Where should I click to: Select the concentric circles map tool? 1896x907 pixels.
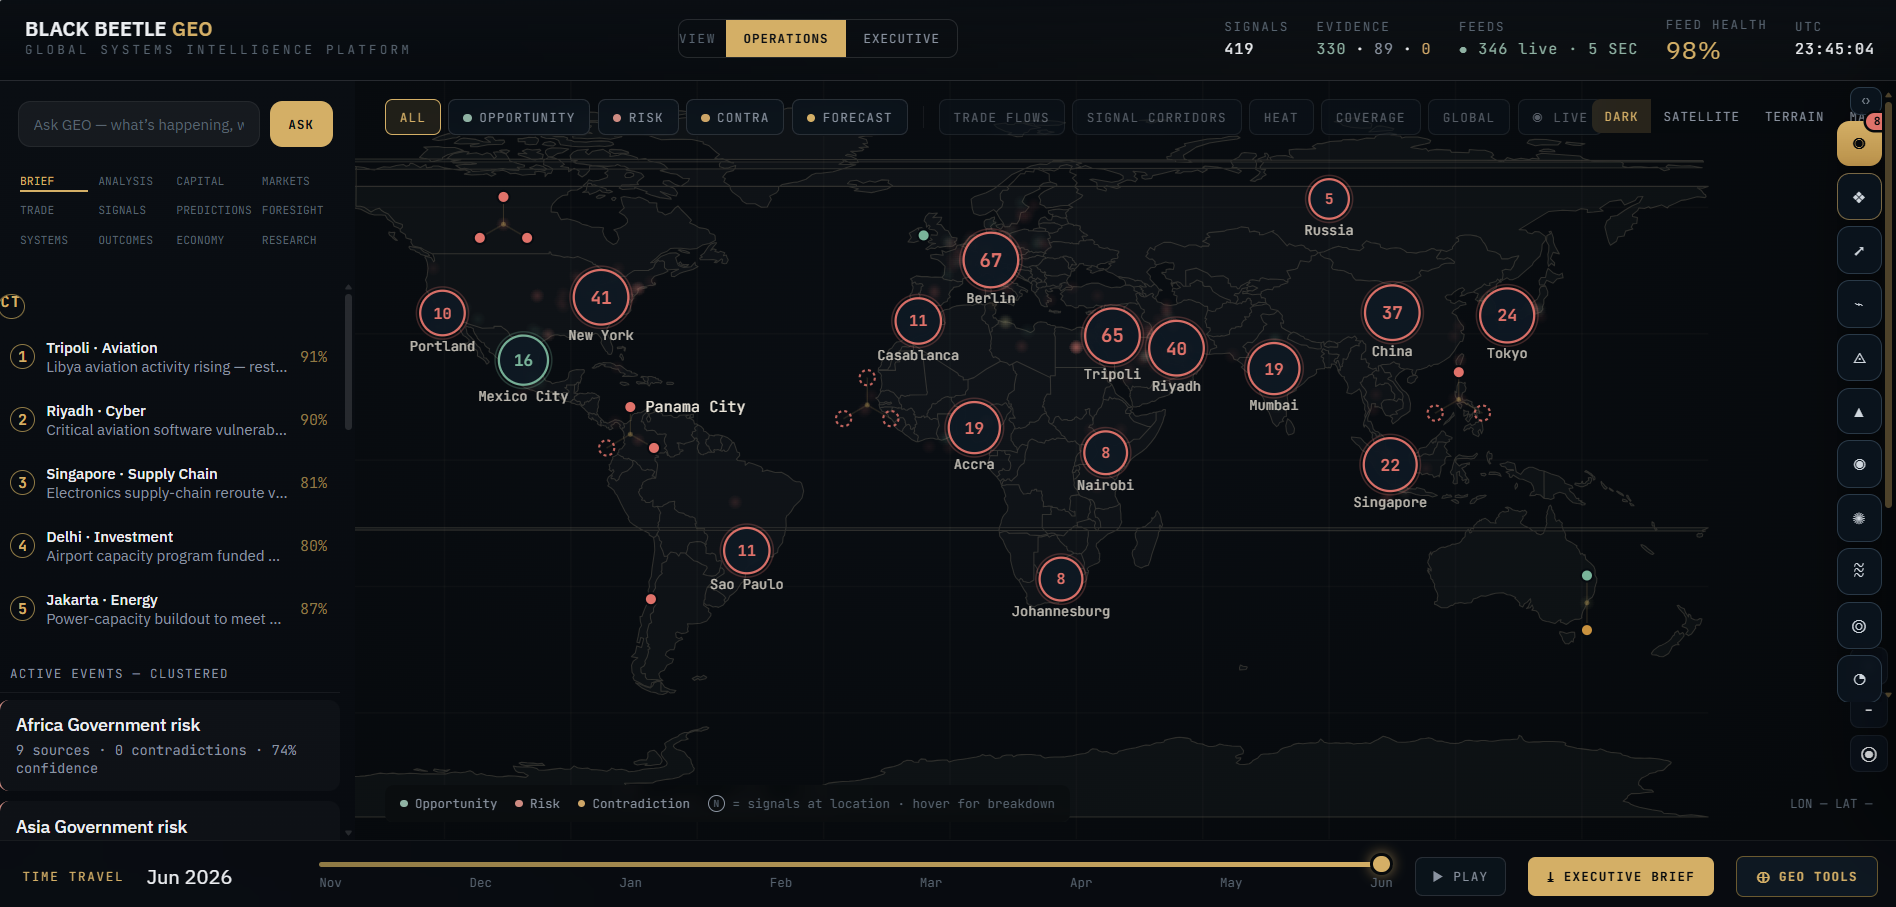pyautogui.click(x=1859, y=626)
